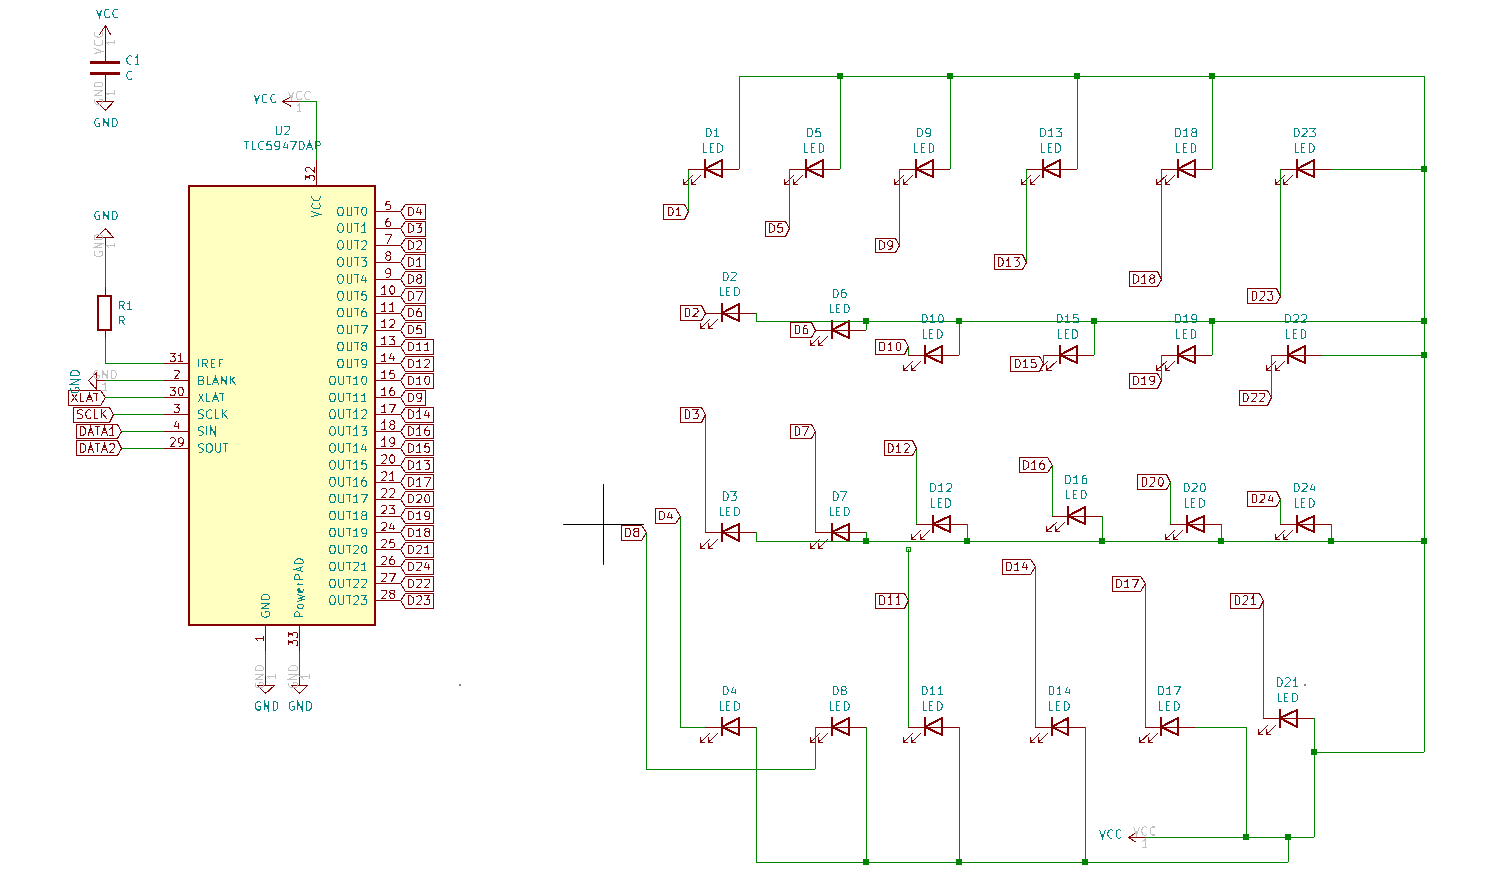Select the LED symbol referenced D2
This screenshot has width=1499, height=878.
tap(729, 313)
